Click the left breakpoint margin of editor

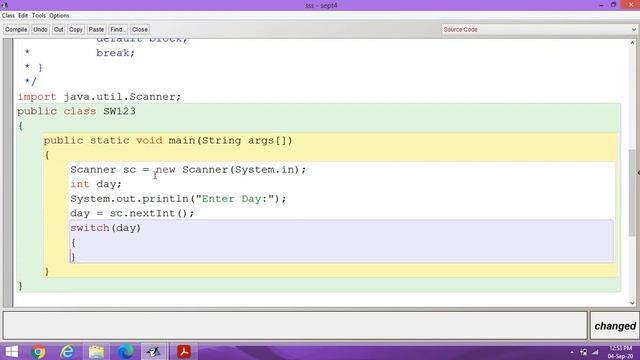8,173
